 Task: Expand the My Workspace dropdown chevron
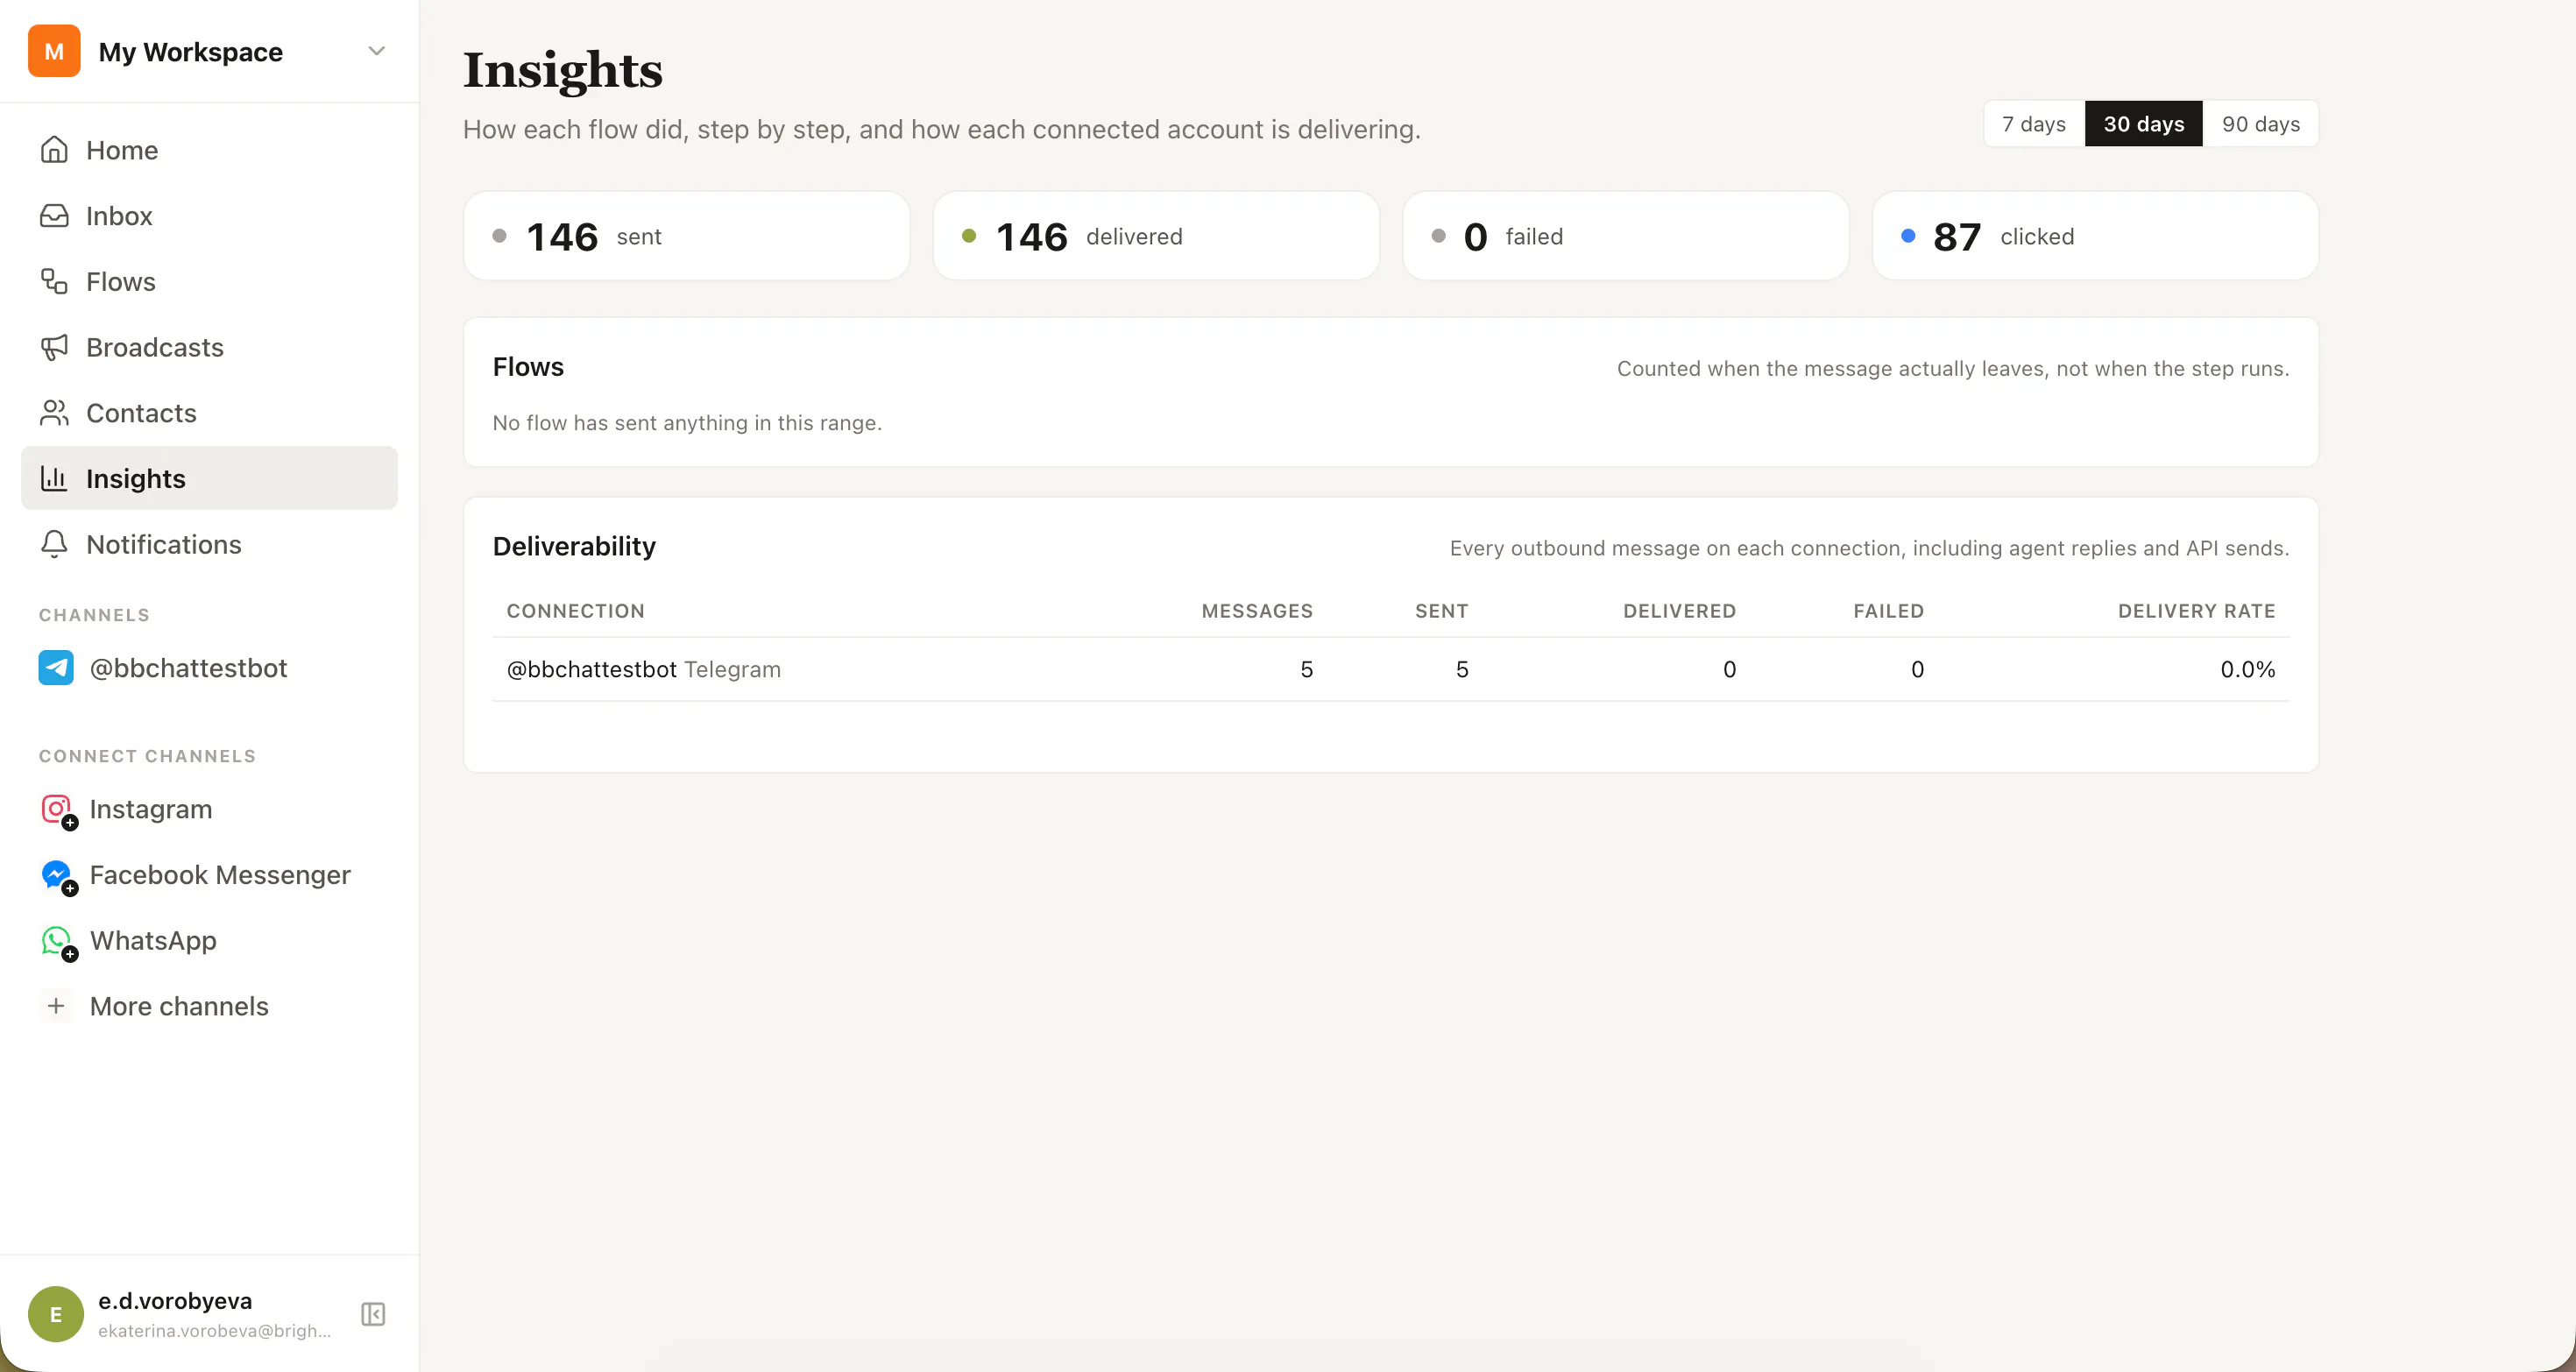(x=376, y=51)
